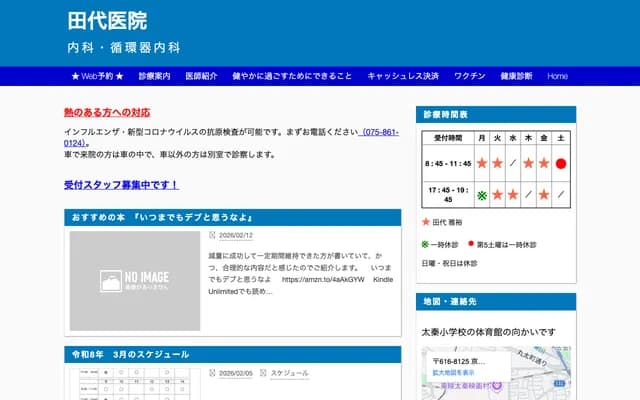Click the Home menu link
Viewport: 640px width, 400px height.
pyautogui.click(x=557, y=76)
